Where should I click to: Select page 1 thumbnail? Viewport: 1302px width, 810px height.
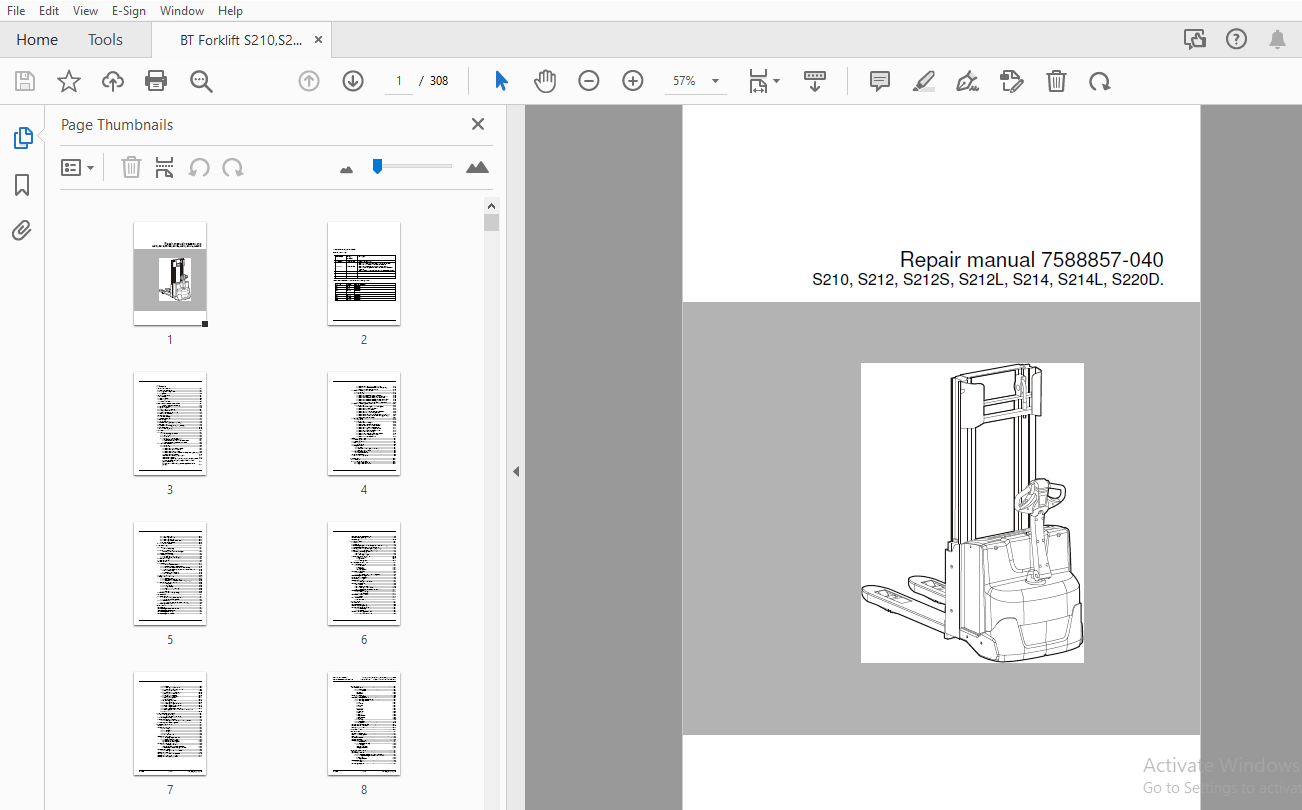(x=170, y=274)
